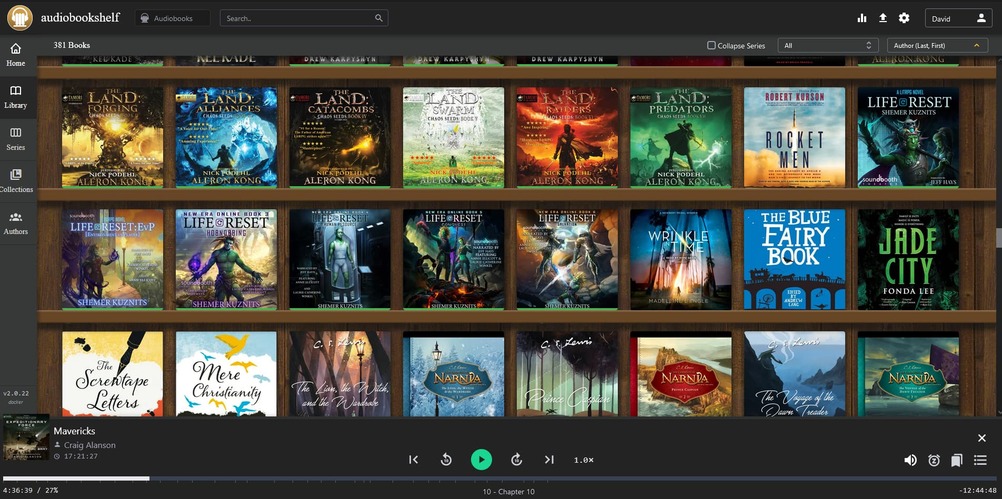Click the audiobookshelf logo icon
This screenshot has height=499, width=1002.
pos(20,18)
